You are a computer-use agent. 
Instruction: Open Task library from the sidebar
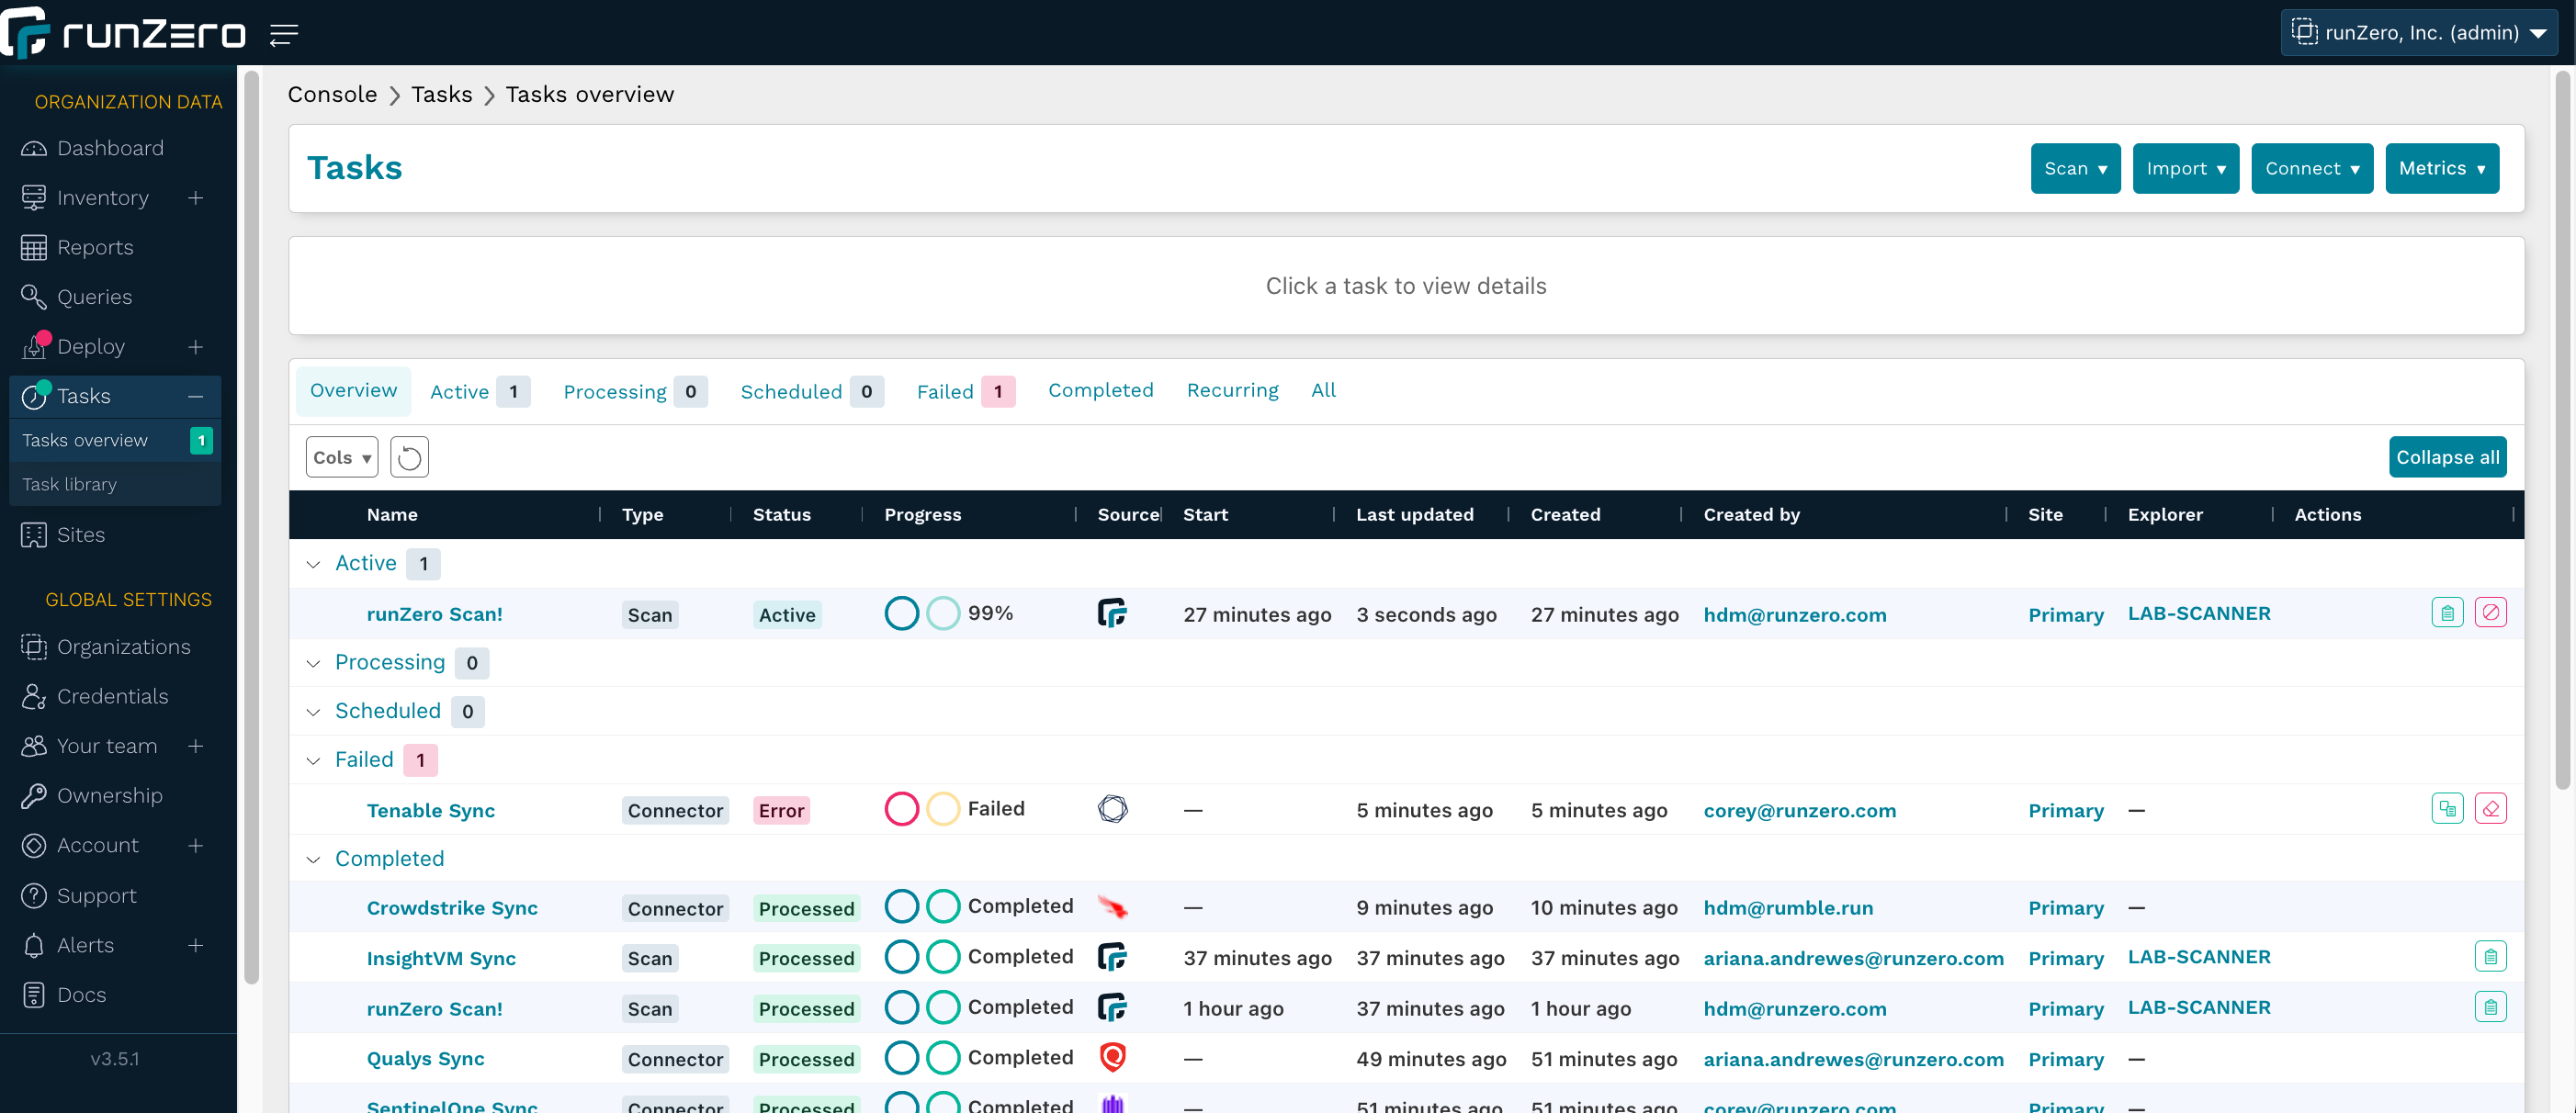pos(70,484)
